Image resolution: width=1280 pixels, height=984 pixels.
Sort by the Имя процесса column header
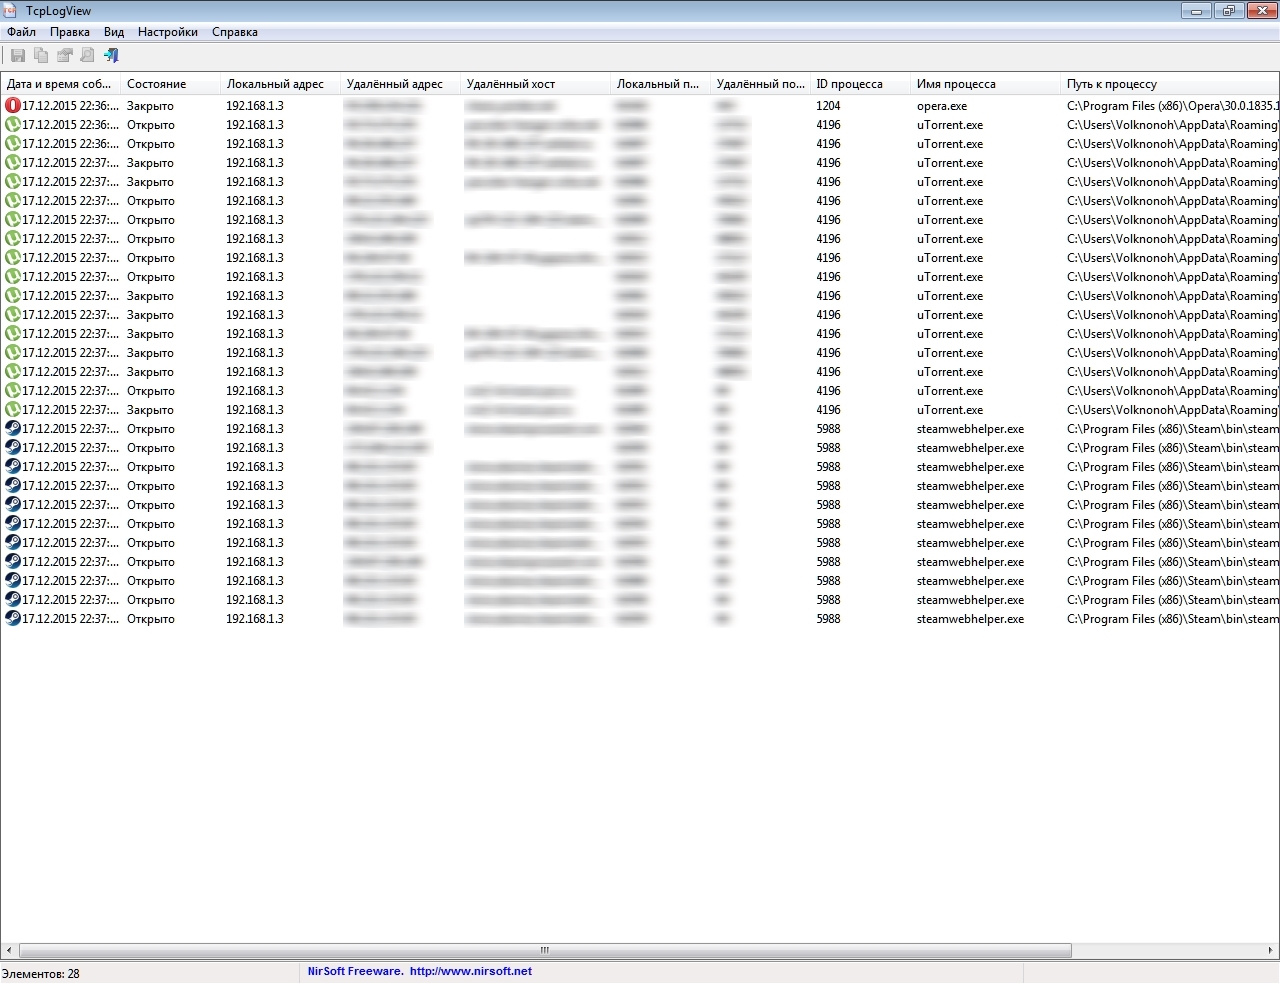[x=985, y=84]
